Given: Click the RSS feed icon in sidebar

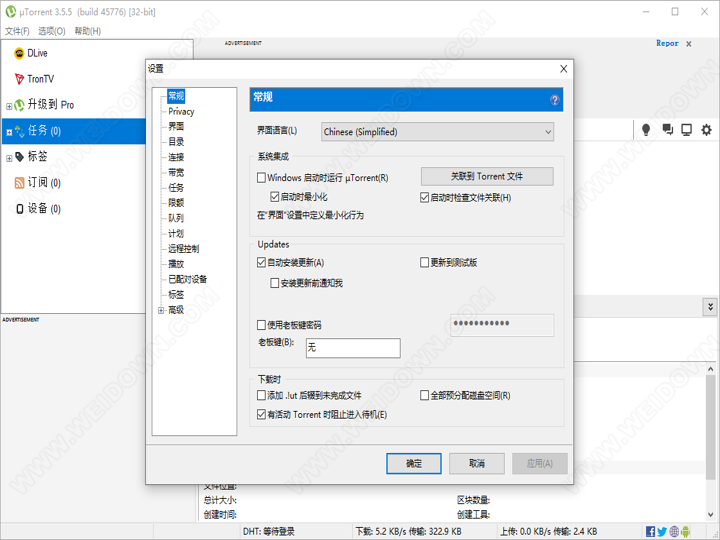Looking at the screenshot, I should pos(19,183).
